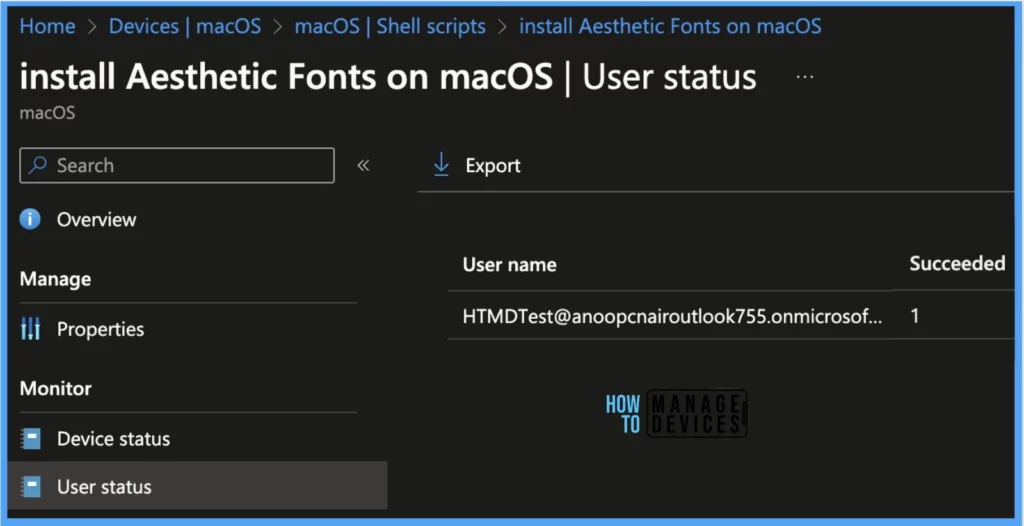Click the Manage section heading
Viewport: 1024px width, 526px height.
[56, 279]
